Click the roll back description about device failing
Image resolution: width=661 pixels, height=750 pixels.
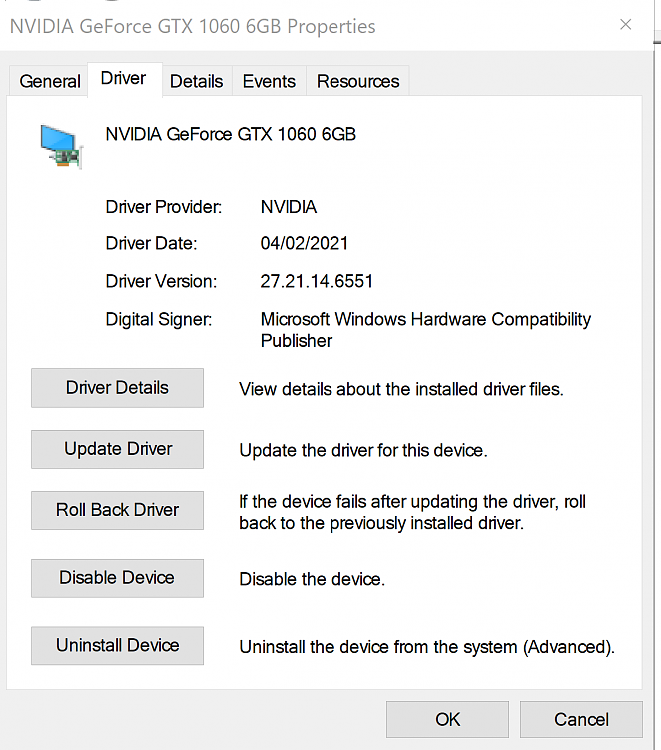[412, 512]
